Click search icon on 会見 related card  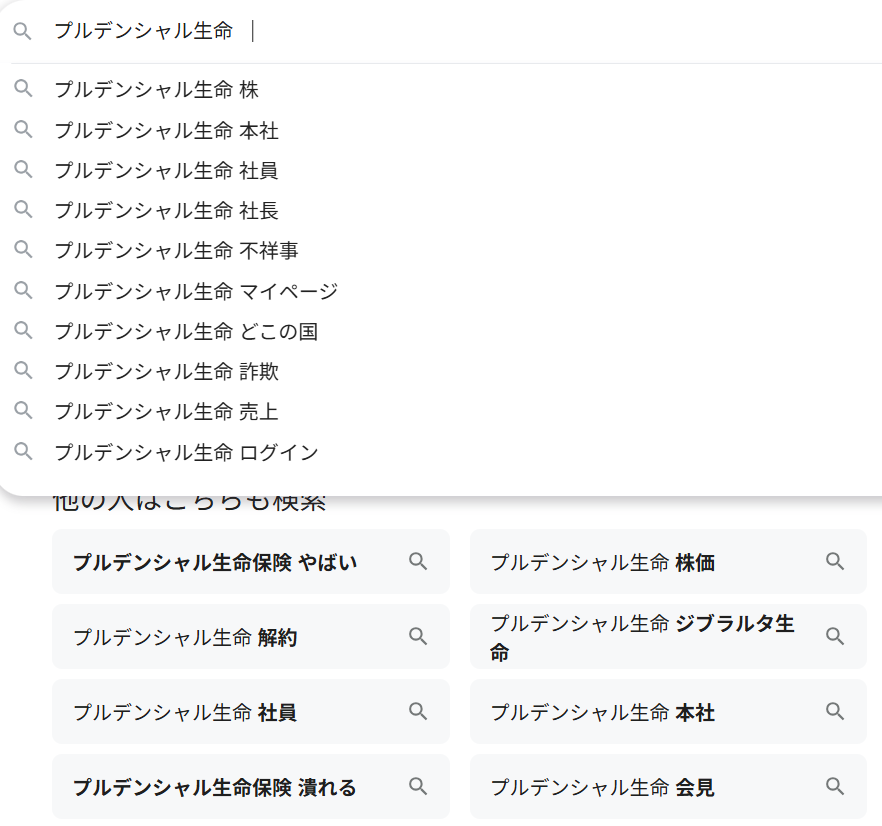pyautogui.click(x=835, y=787)
